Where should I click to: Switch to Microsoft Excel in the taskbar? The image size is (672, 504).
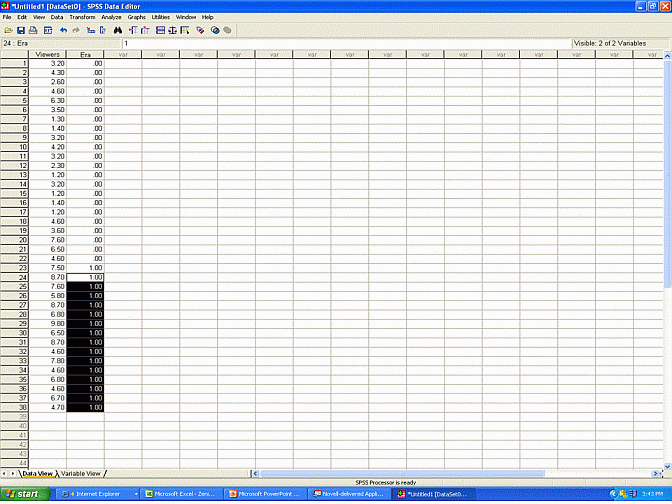182,494
